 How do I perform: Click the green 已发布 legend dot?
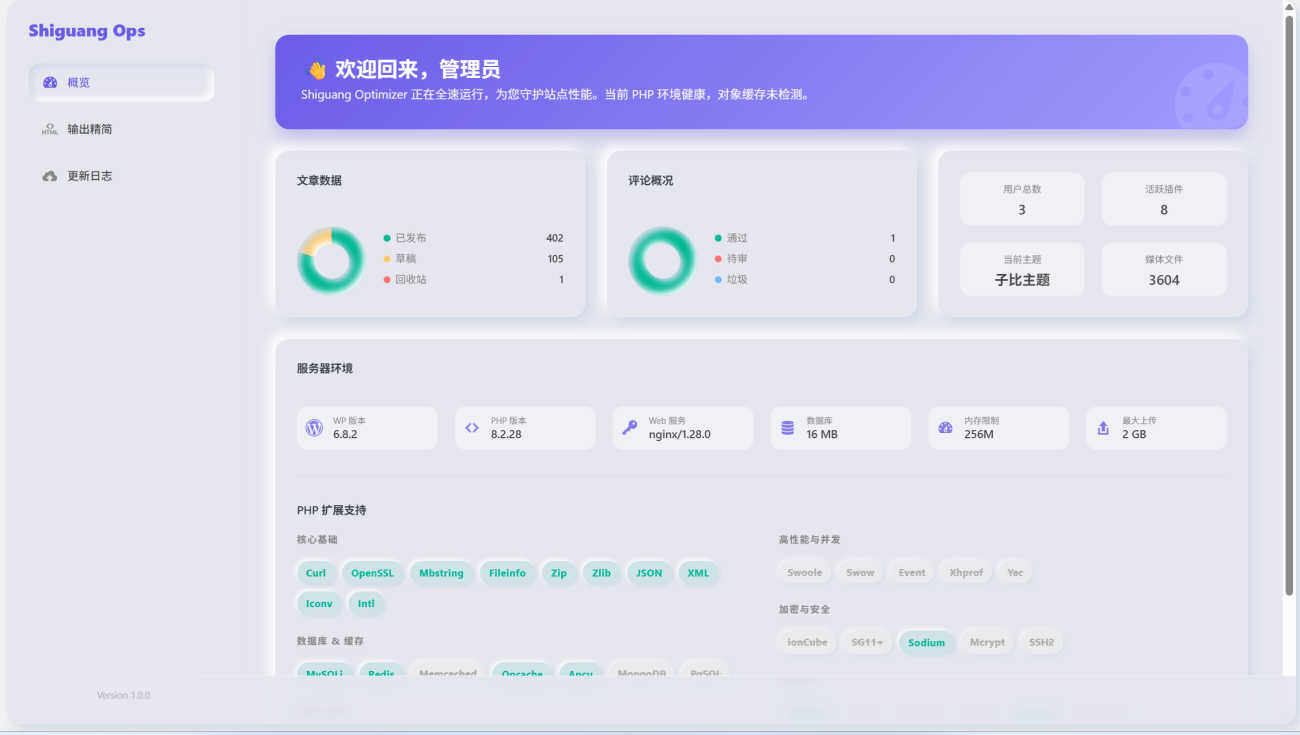[387, 238]
